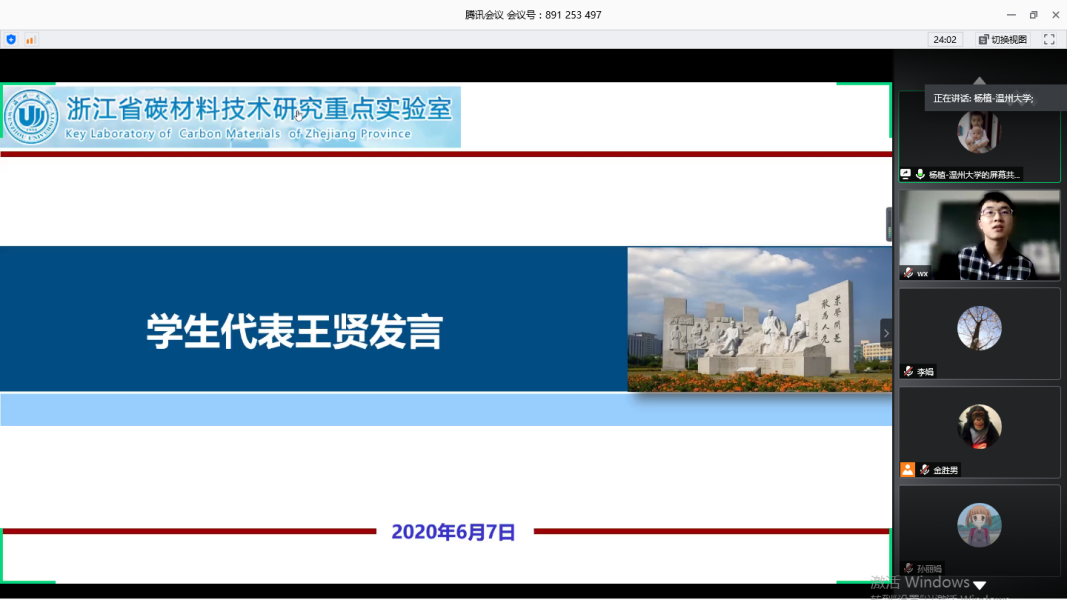Image resolution: width=1067 pixels, height=600 pixels.
Task: Click the orange host badge on 金胜男's tile
Action: click(x=907, y=469)
